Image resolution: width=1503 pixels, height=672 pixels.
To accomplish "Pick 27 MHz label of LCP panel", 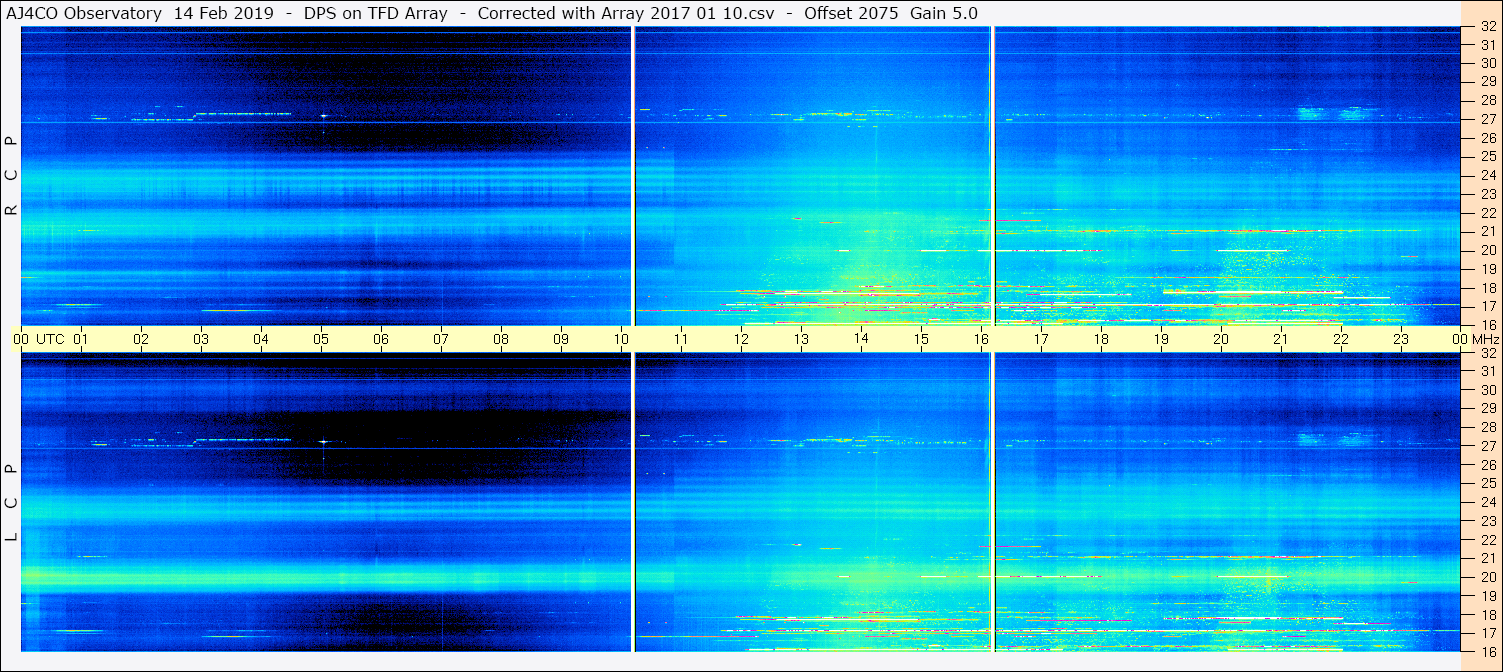I will pos(1488,446).
